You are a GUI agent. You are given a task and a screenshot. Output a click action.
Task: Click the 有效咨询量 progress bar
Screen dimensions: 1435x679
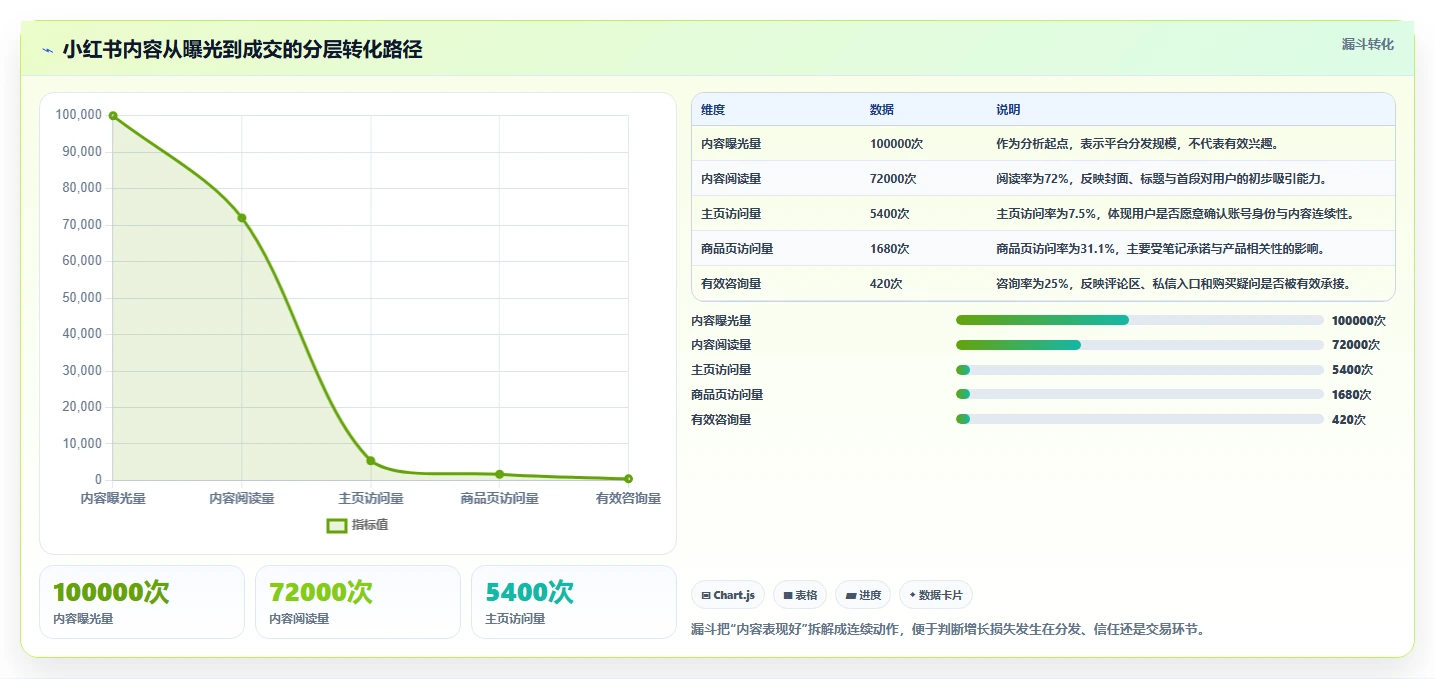[1140, 419]
